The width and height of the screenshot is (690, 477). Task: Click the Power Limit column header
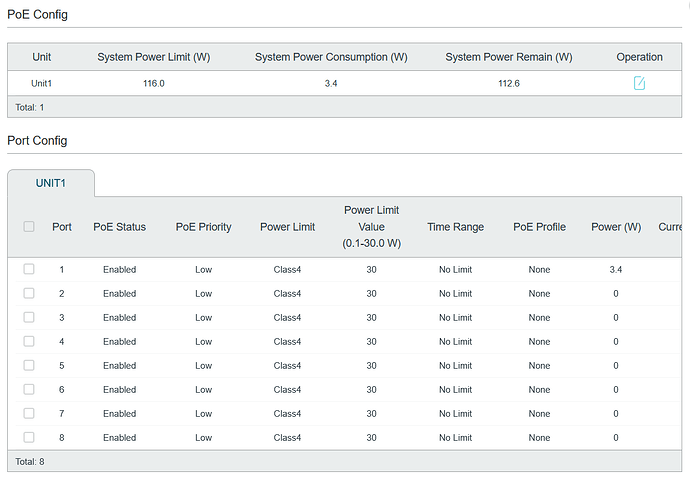[x=287, y=227]
